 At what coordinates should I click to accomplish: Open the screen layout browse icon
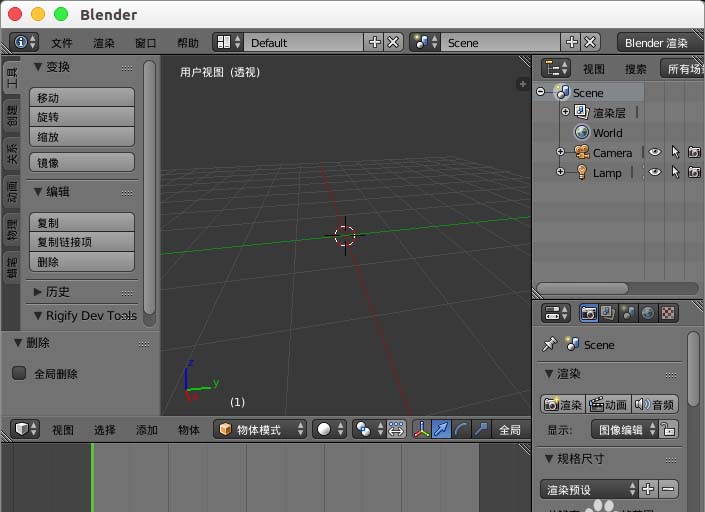tap(228, 42)
